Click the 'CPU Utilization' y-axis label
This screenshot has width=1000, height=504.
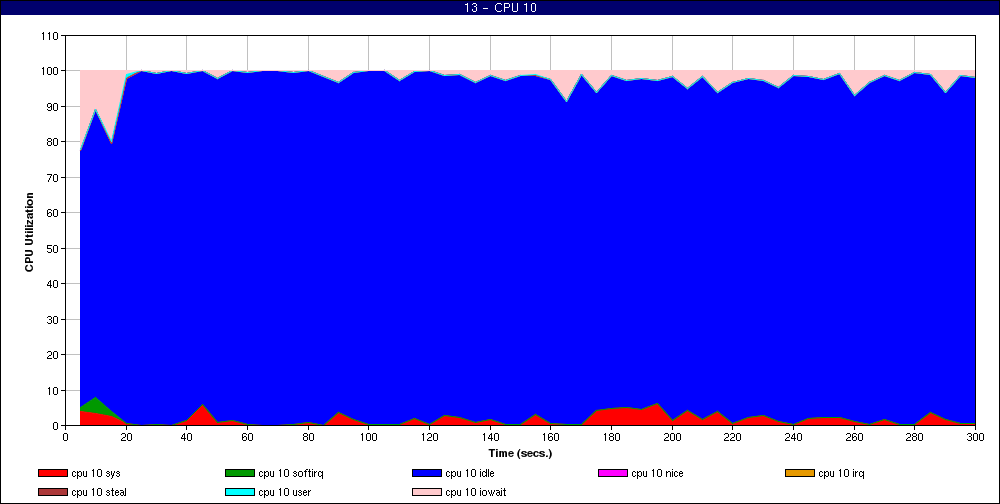click(29, 232)
